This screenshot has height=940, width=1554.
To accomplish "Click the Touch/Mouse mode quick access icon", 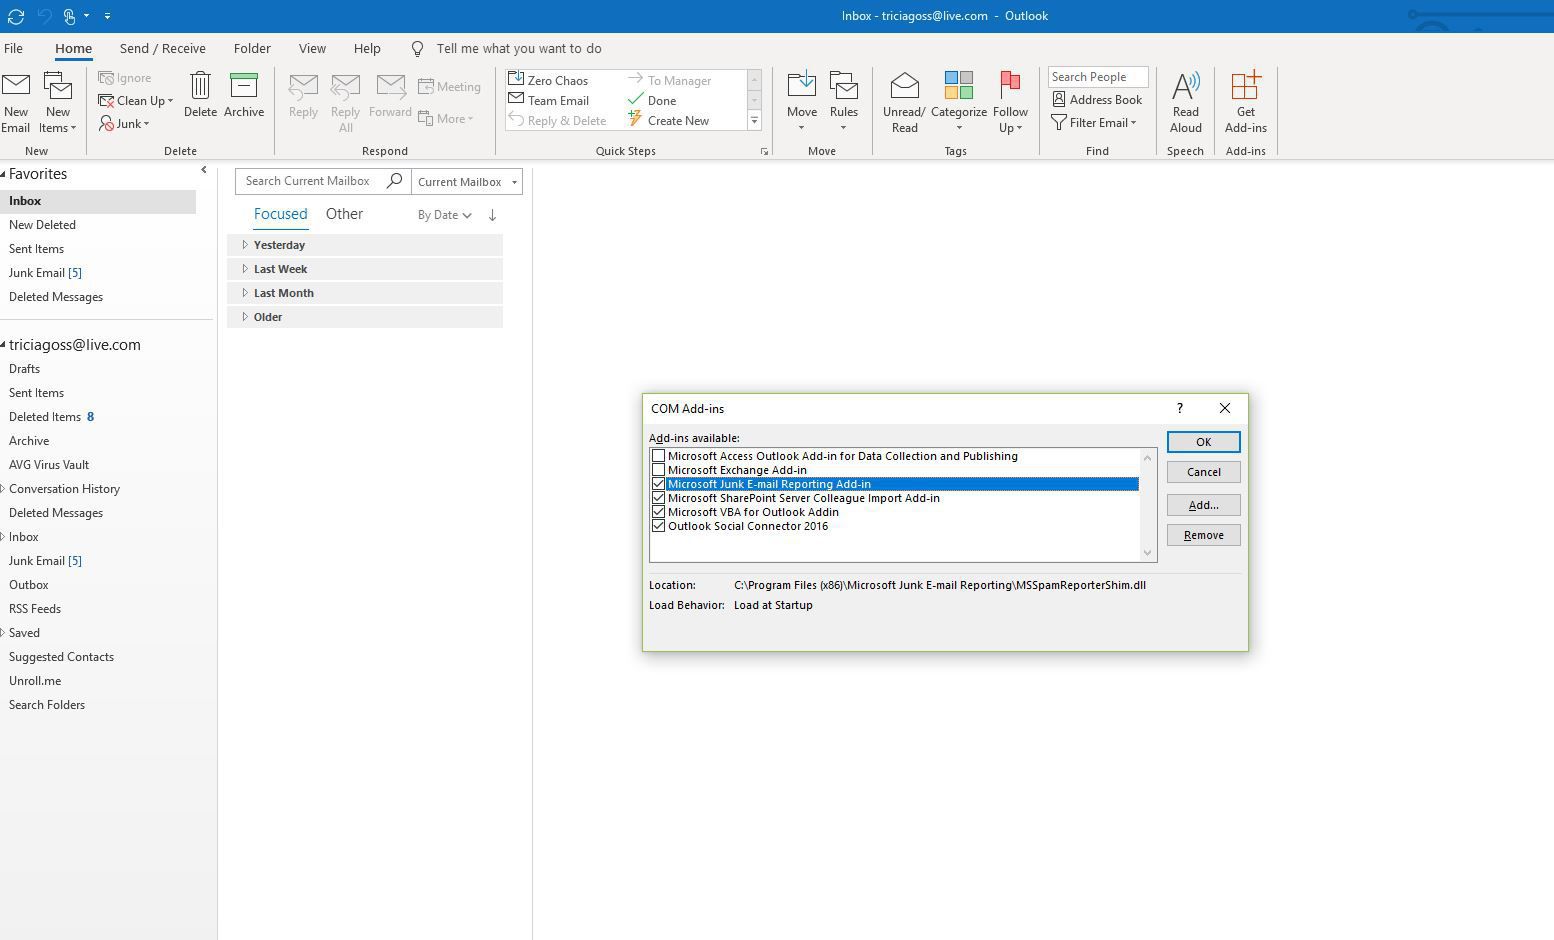I will tap(70, 16).
